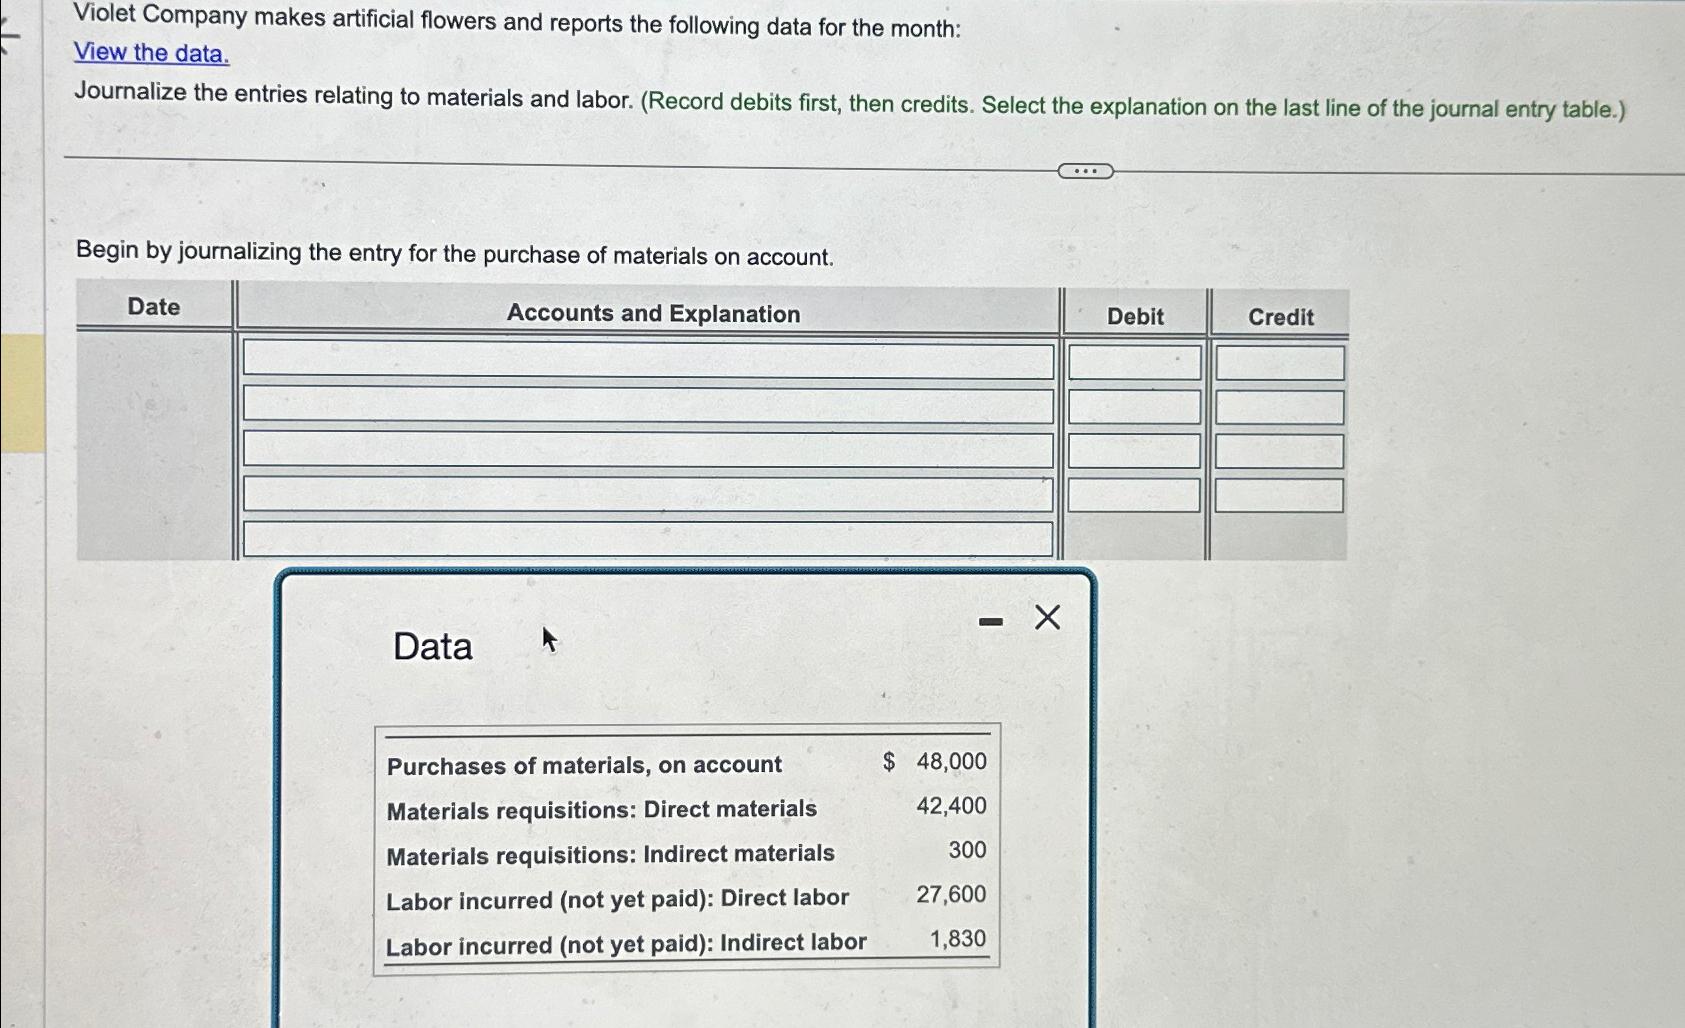Click 'Materials requisitions: Indirect materials' label
Viewport: 1685px width, 1028px height.
[610, 855]
